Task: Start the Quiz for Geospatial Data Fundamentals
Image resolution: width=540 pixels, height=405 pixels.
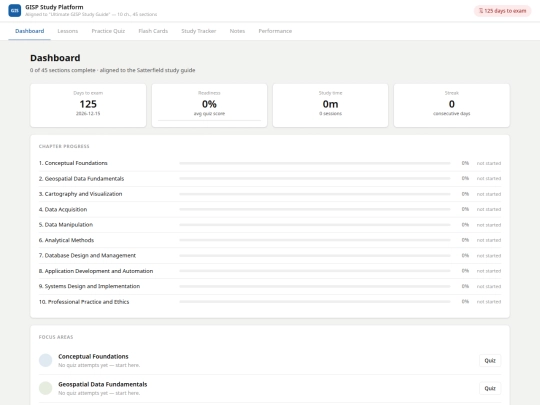Action: point(490,388)
